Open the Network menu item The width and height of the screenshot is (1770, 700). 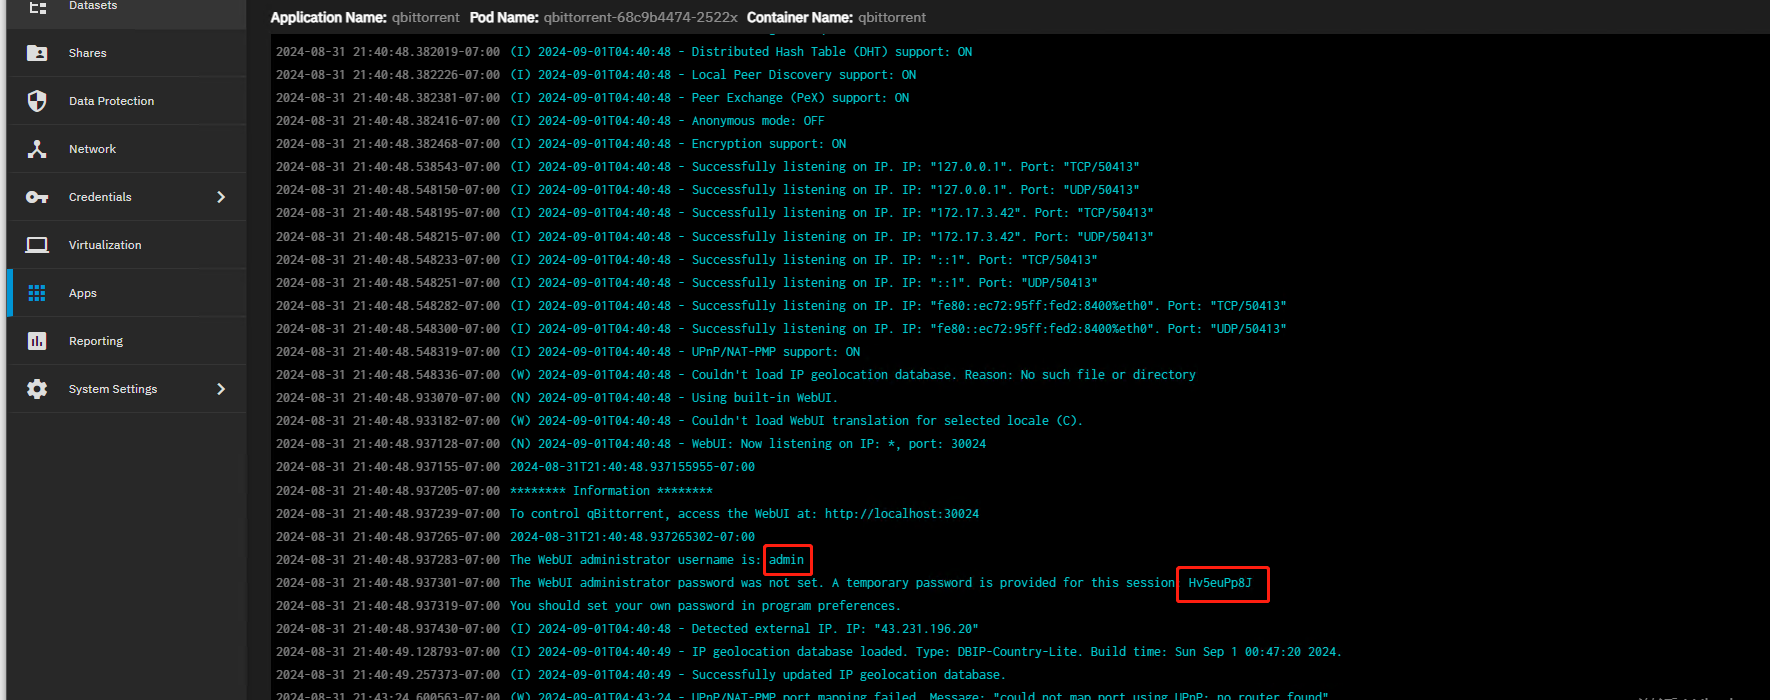click(x=127, y=149)
